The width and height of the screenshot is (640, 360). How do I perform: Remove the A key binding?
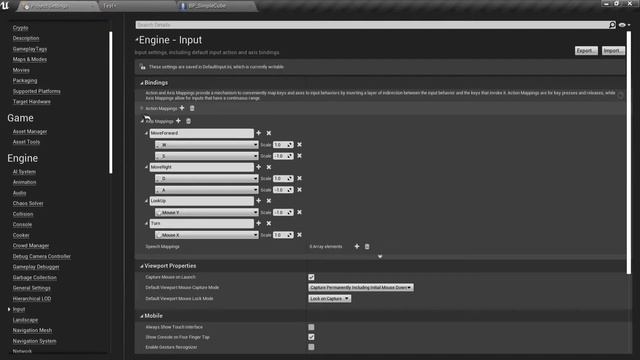pyautogui.click(x=299, y=190)
